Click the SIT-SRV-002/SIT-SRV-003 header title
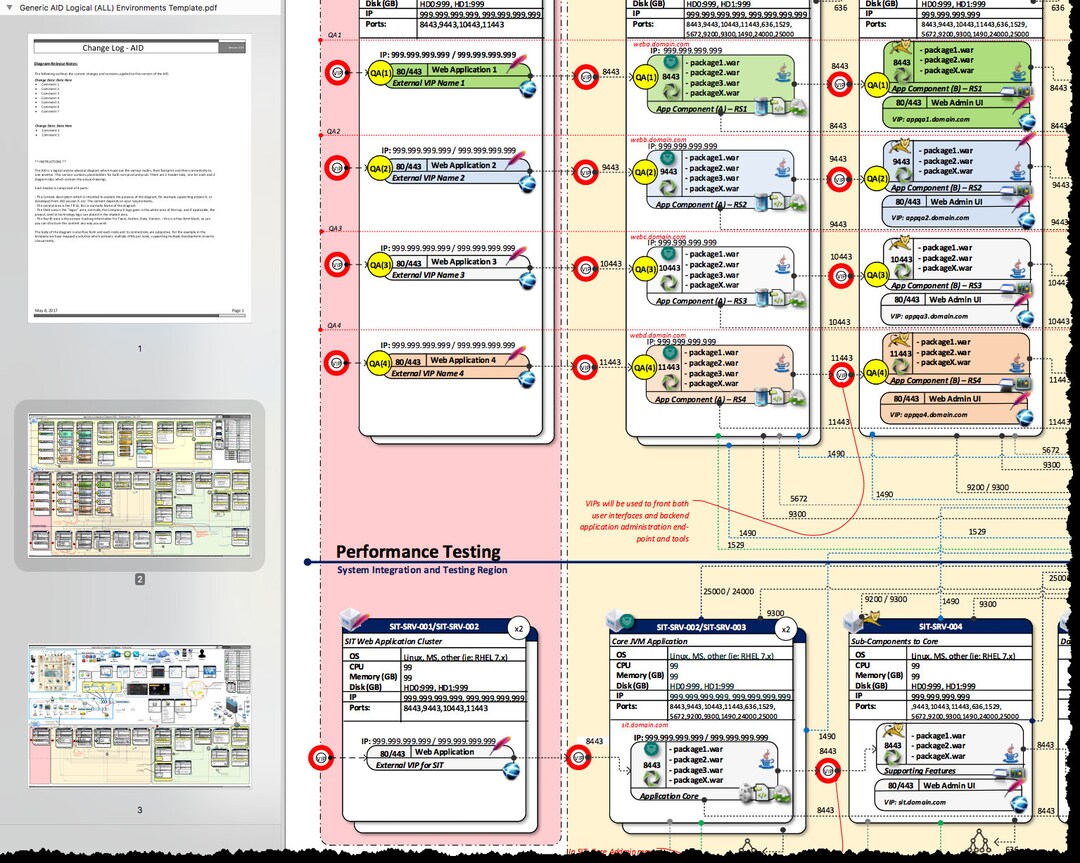 click(x=701, y=627)
